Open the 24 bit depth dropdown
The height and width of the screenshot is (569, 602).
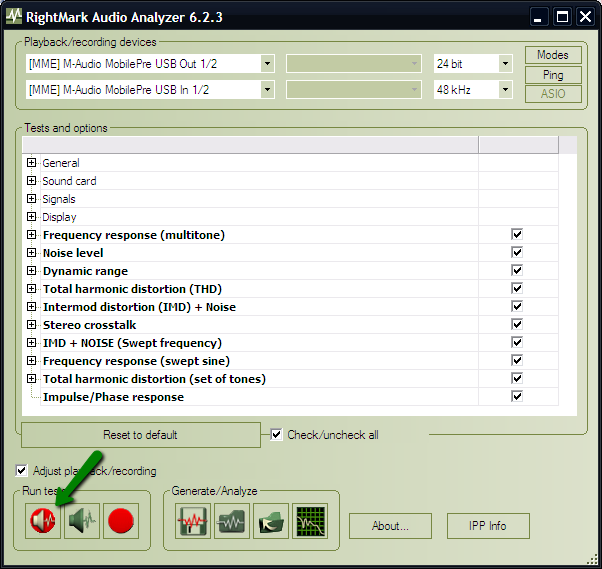tap(505, 64)
